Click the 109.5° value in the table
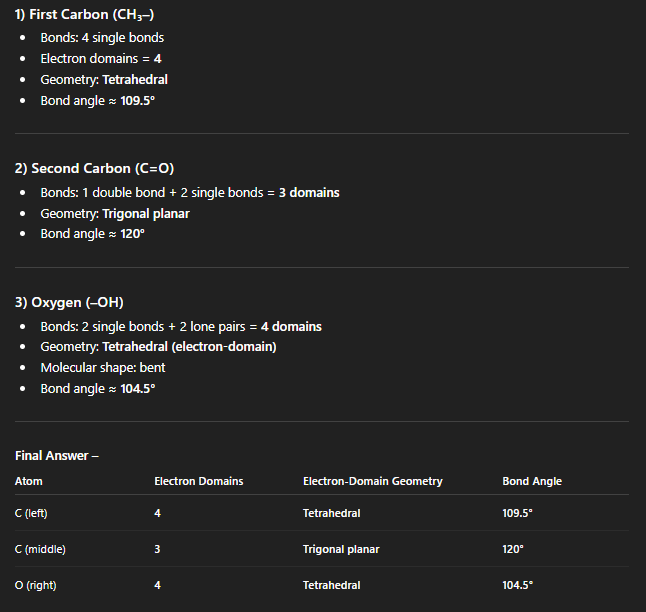646x612 pixels. click(517, 513)
